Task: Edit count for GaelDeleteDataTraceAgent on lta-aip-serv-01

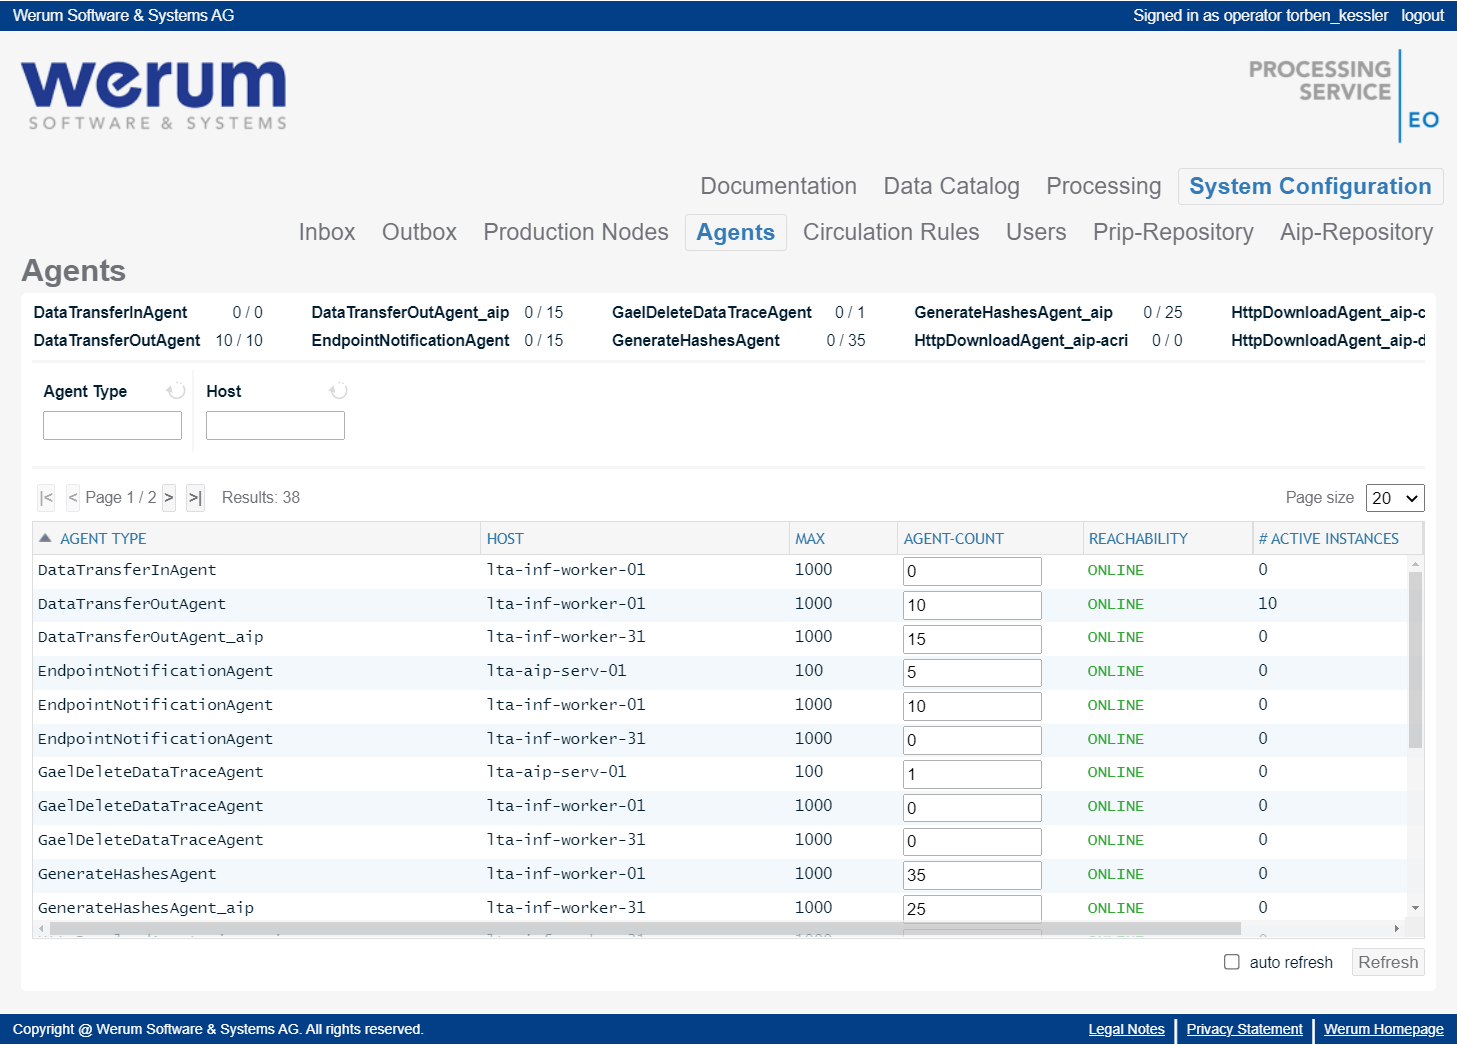Action: [972, 774]
